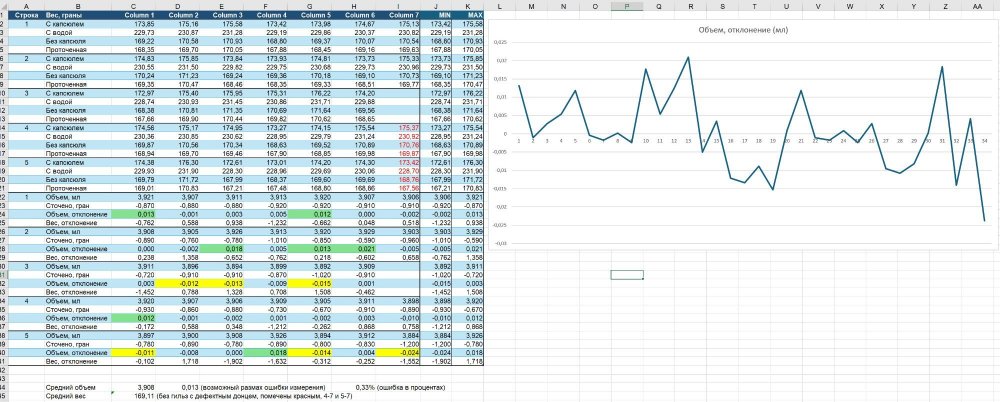Select column L header
This screenshot has width=1000, height=402.
click(499, 6)
